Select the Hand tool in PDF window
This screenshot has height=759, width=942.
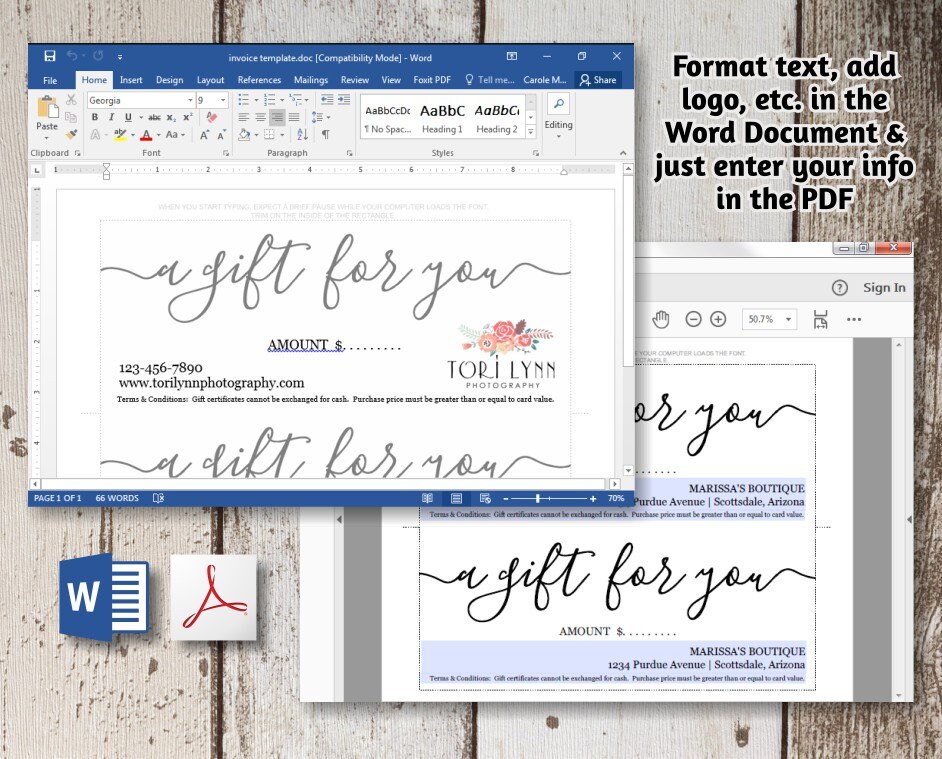pyautogui.click(x=661, y=319)
